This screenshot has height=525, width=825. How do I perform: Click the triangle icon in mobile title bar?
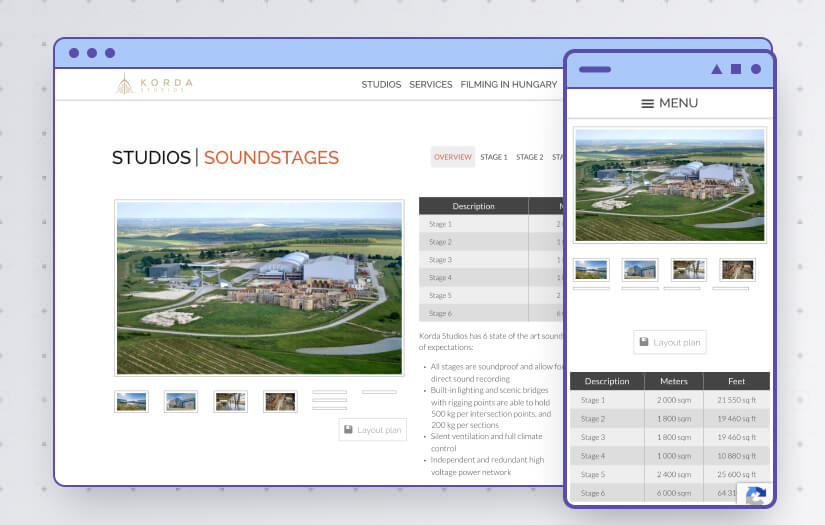coord(717,69)
